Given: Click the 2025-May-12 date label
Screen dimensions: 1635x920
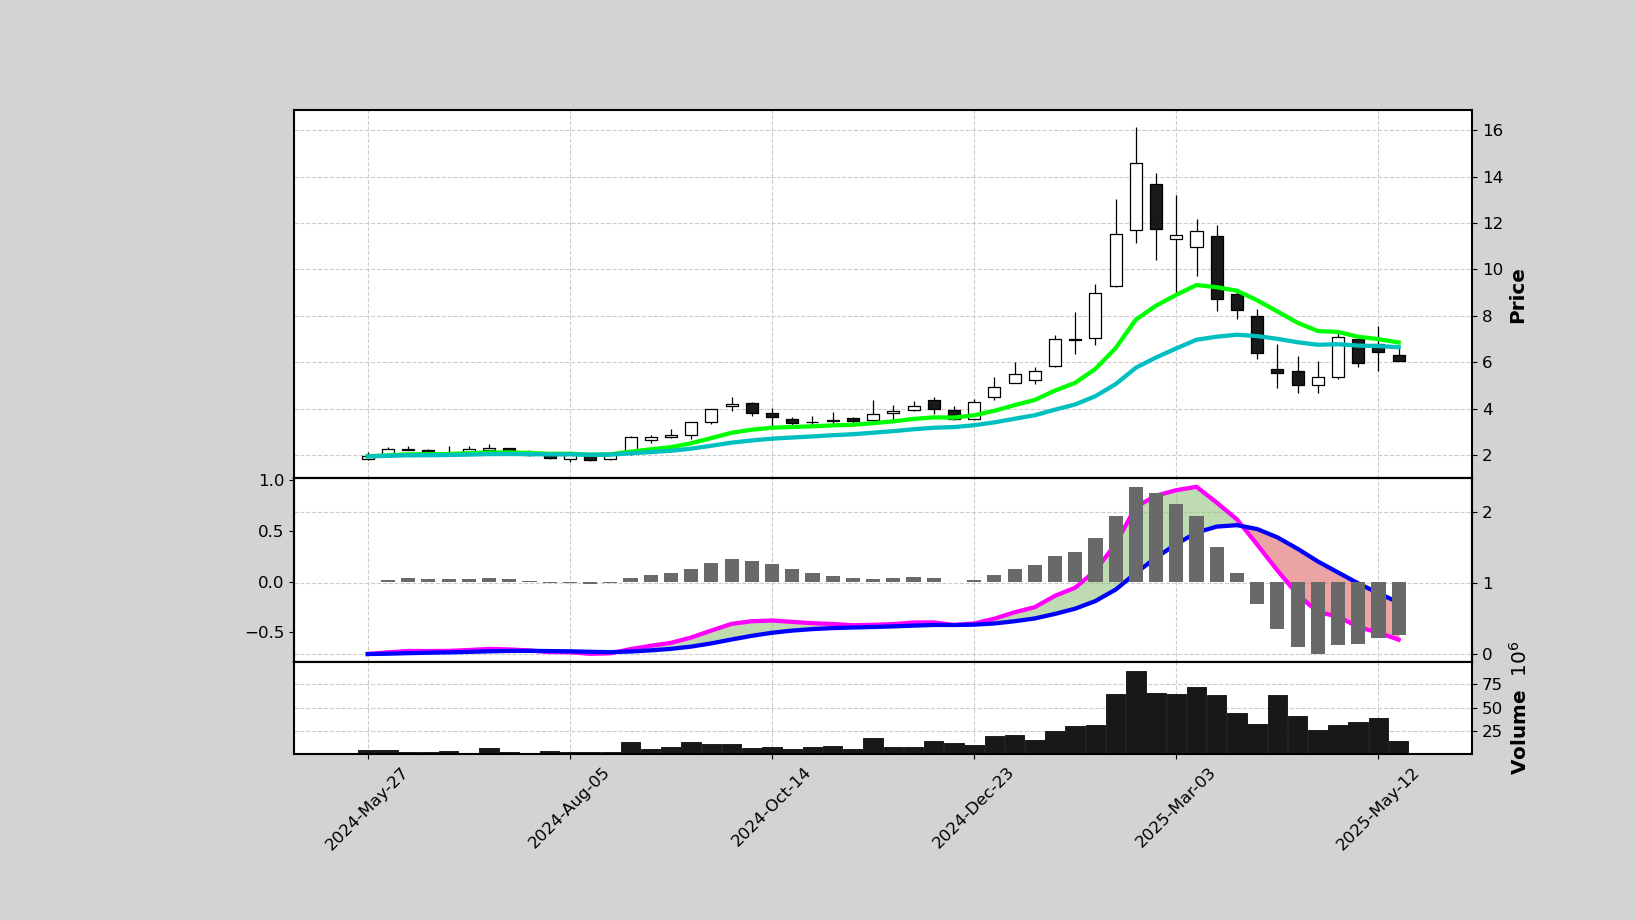Looking at the screenshot, I should click(x=1379, y=809).
